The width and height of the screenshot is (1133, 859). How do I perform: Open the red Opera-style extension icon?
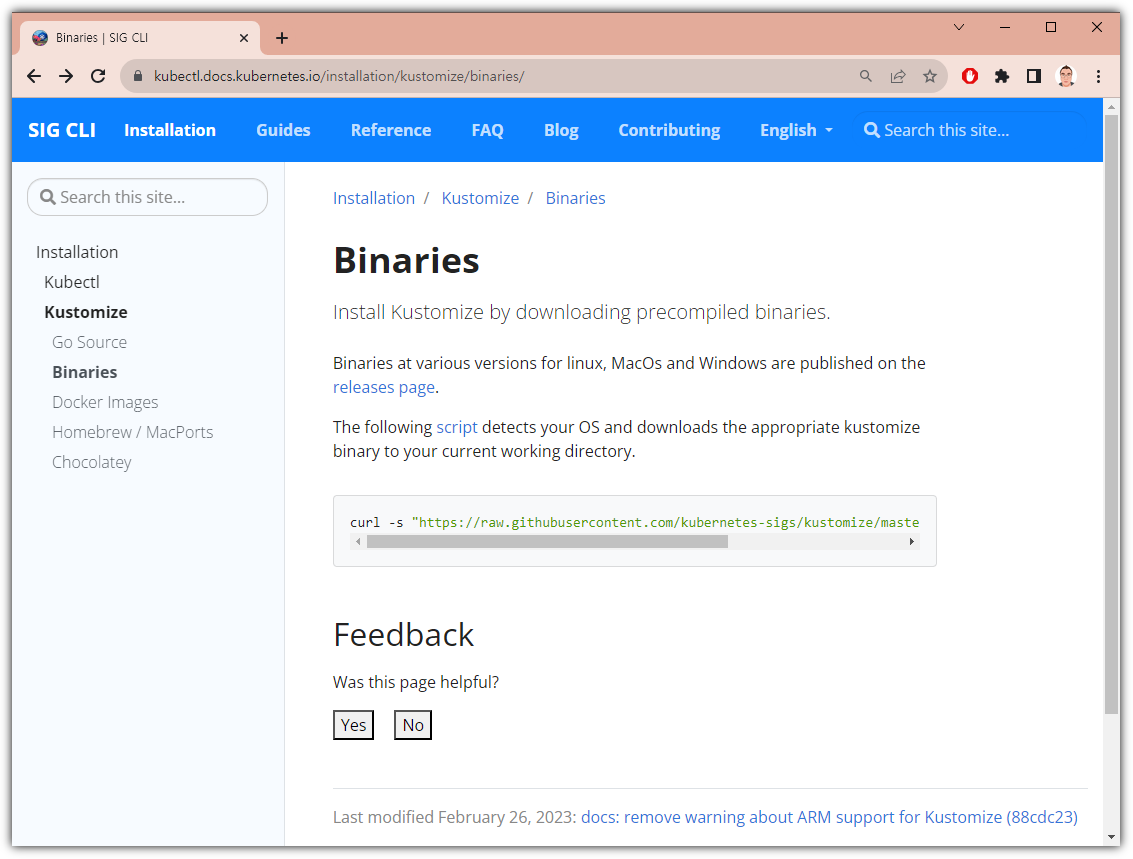click(970, 76)
